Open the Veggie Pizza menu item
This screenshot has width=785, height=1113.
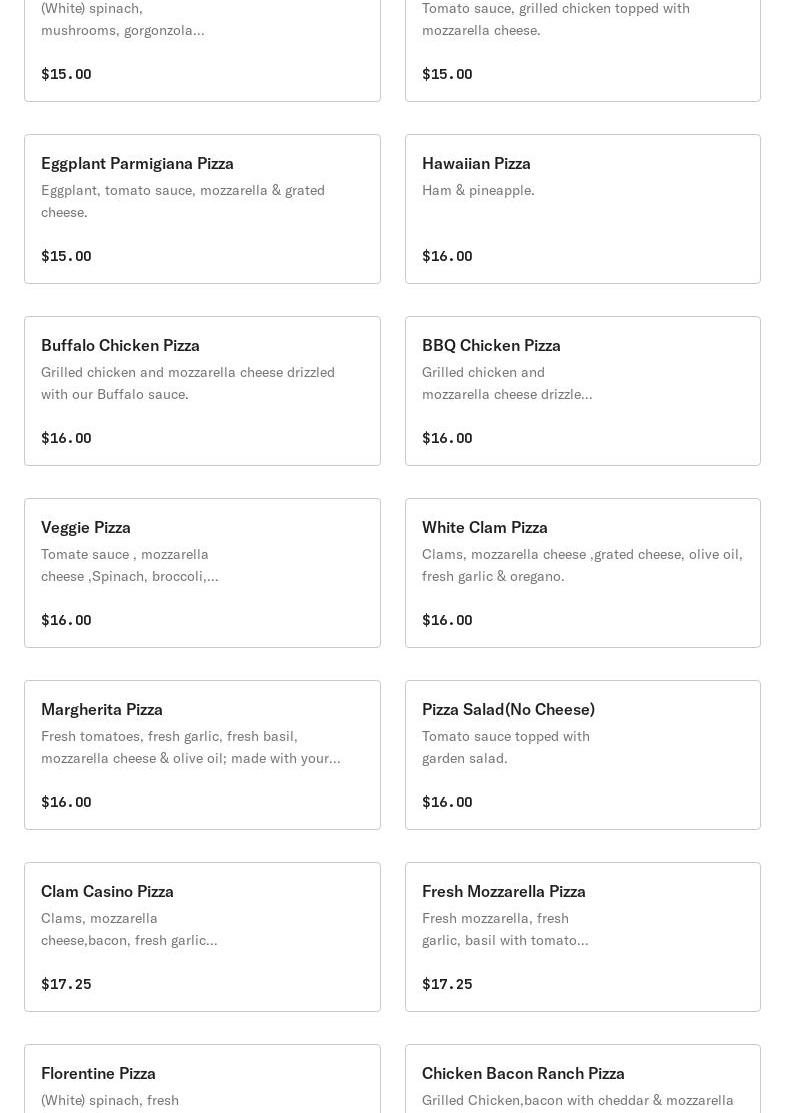point(202,573)
